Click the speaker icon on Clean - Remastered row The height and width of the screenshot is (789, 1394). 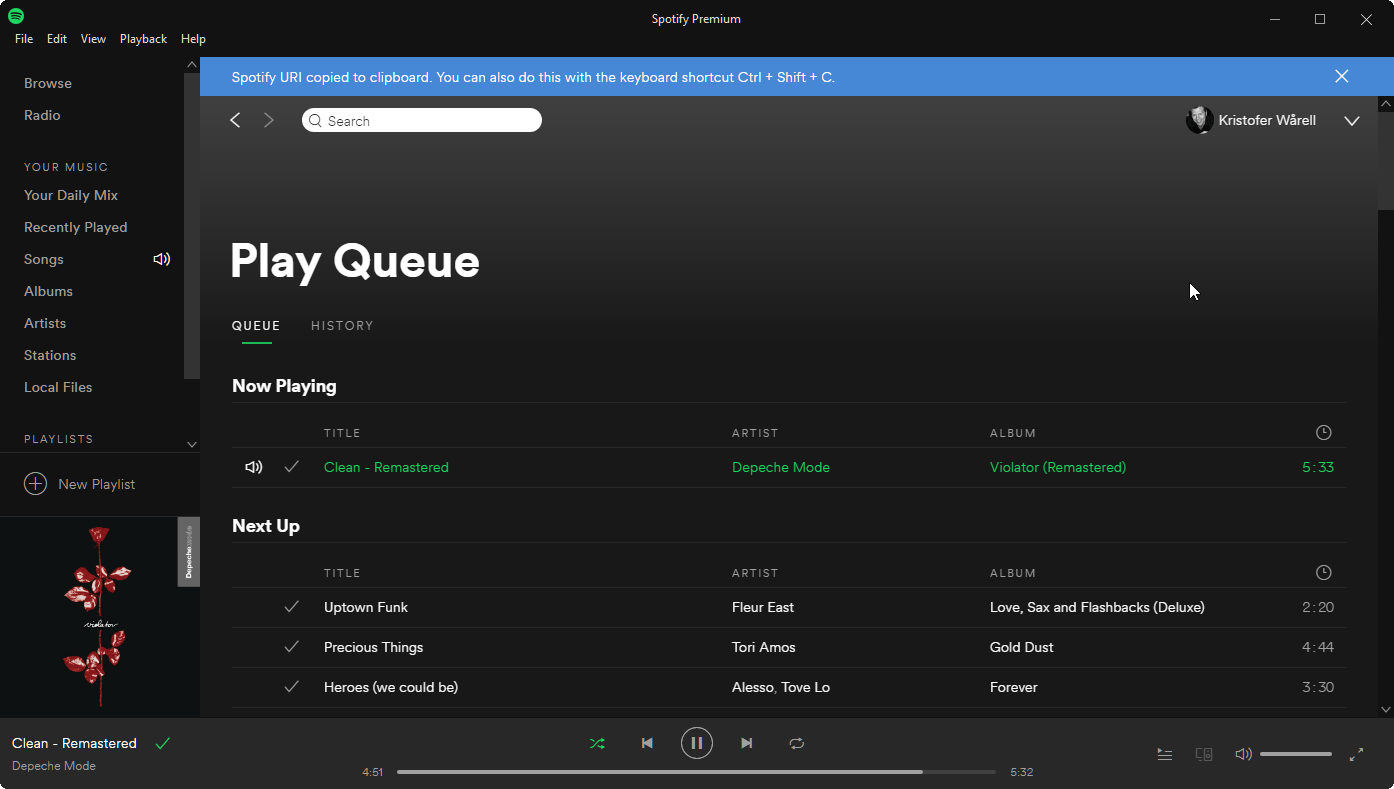254,467
